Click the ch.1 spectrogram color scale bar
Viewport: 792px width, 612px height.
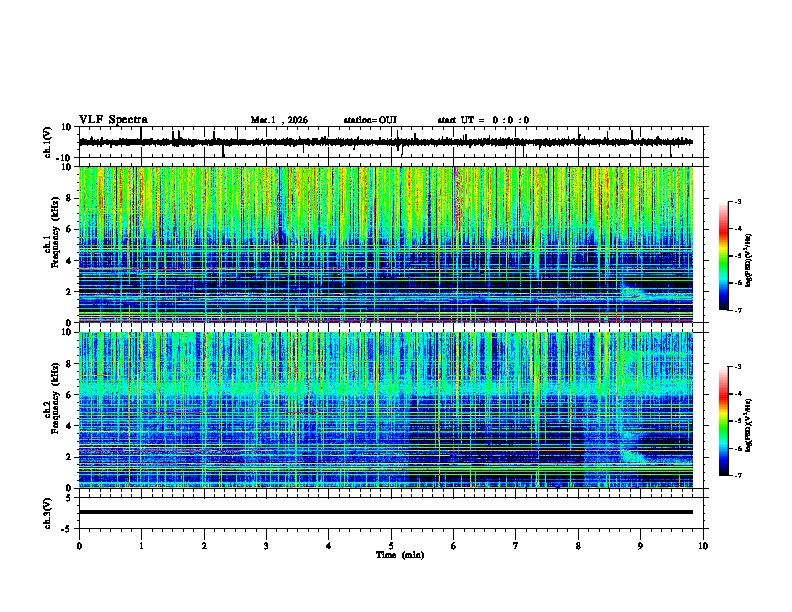pyautogui.click(x=724, y=256)
